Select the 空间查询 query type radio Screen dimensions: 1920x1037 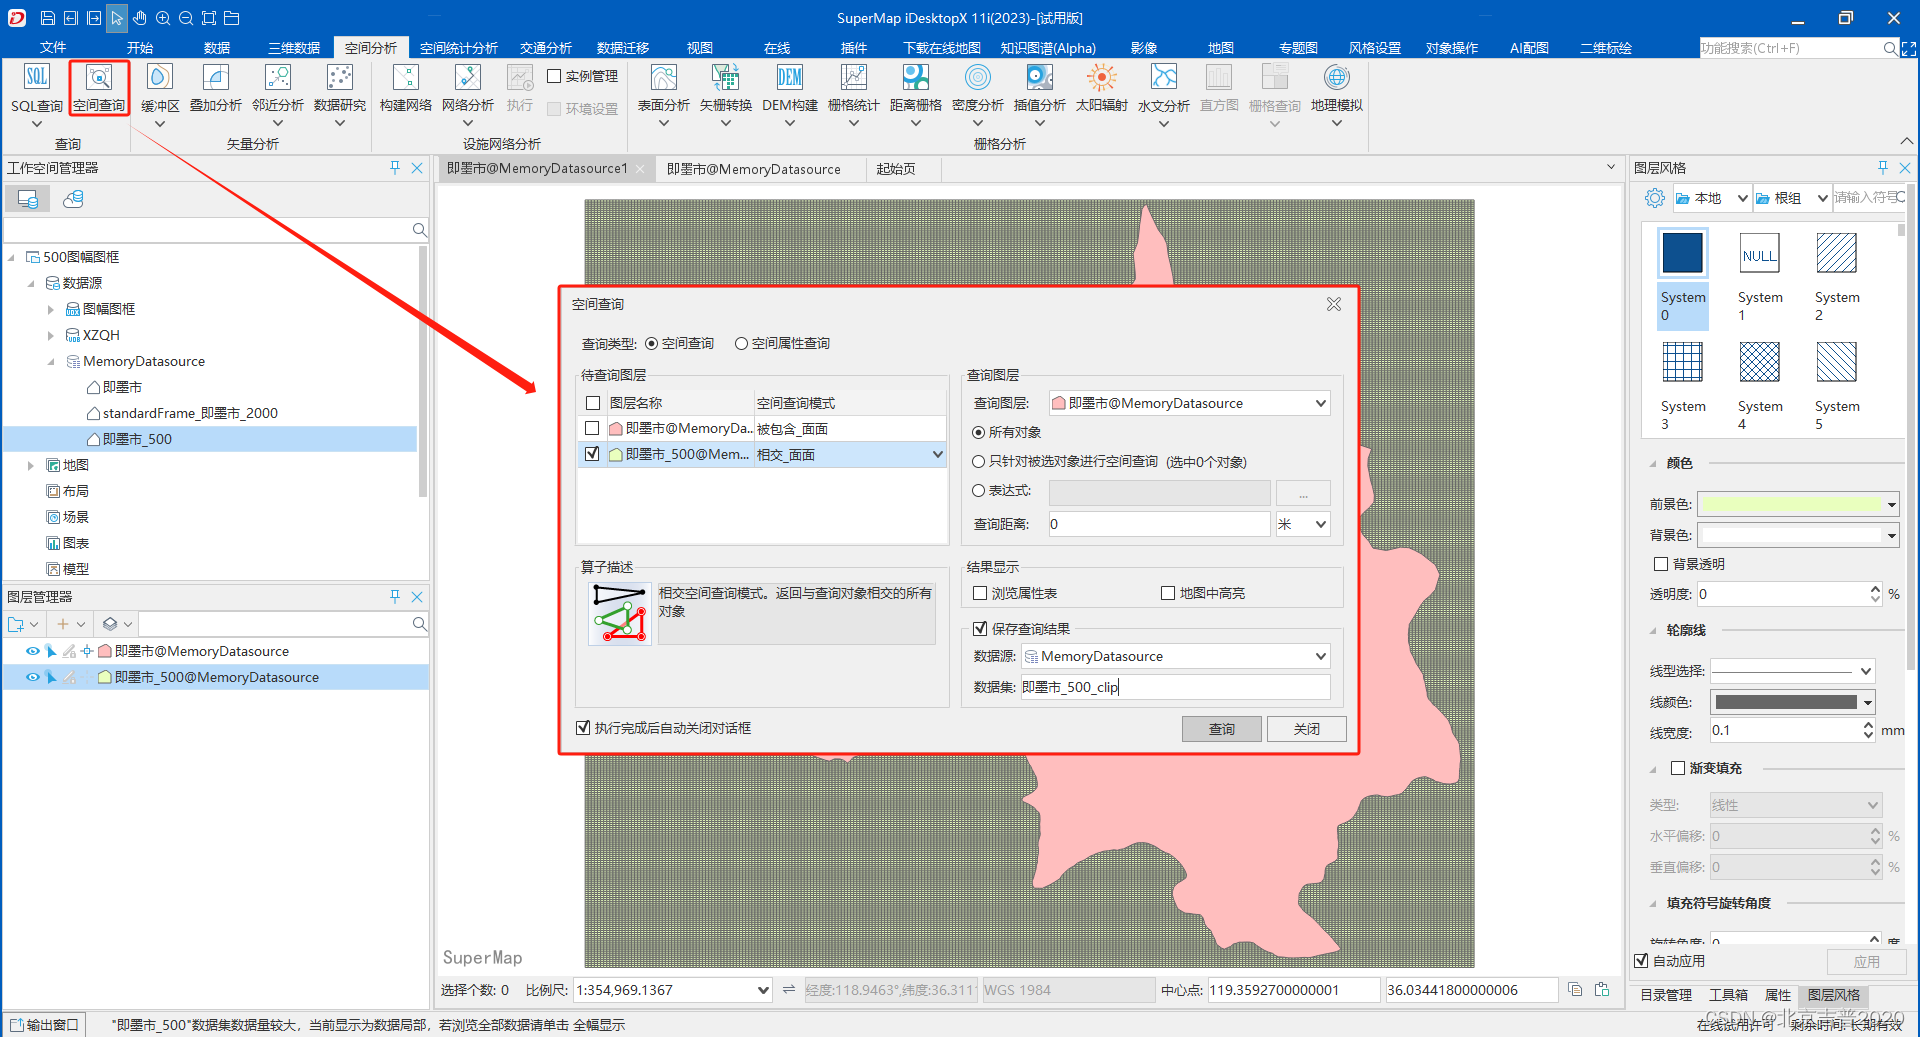coord(652,344)
